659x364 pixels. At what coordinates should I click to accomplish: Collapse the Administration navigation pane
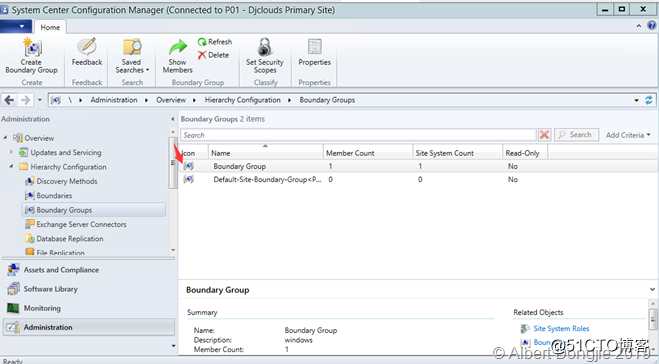(172, 119)
